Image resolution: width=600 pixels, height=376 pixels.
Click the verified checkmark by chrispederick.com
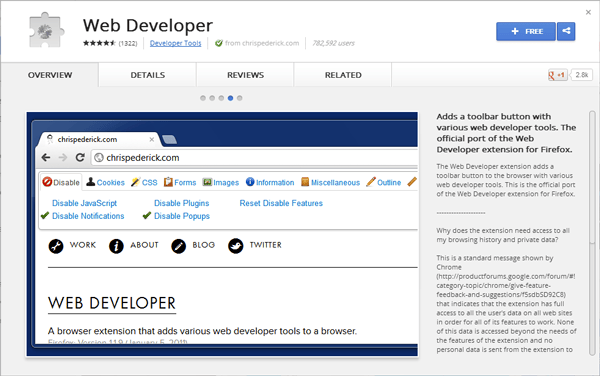(x=219, y=43)
